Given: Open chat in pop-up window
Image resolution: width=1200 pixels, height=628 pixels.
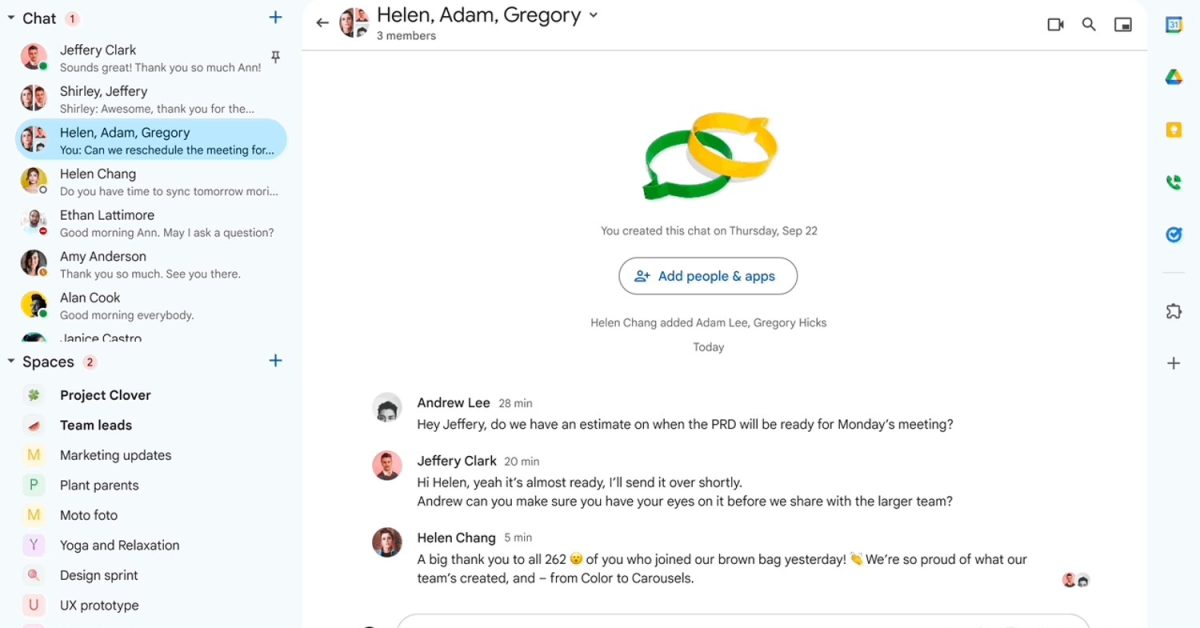Looking at the screenshot, I should click(1123, 24).
